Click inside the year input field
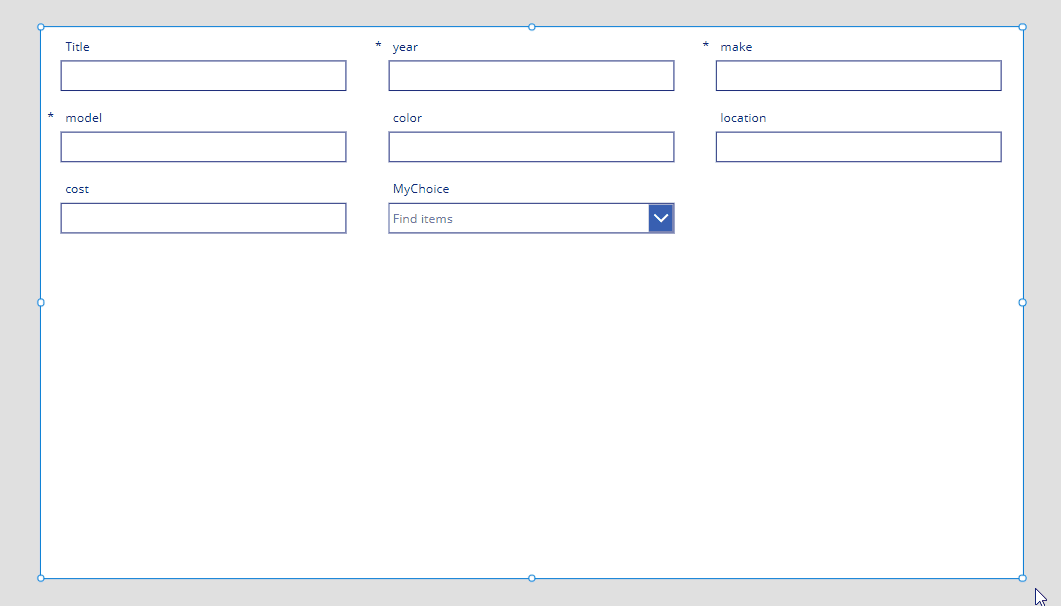The height and width of the screenshot is (606, 1061). [530, 75]
